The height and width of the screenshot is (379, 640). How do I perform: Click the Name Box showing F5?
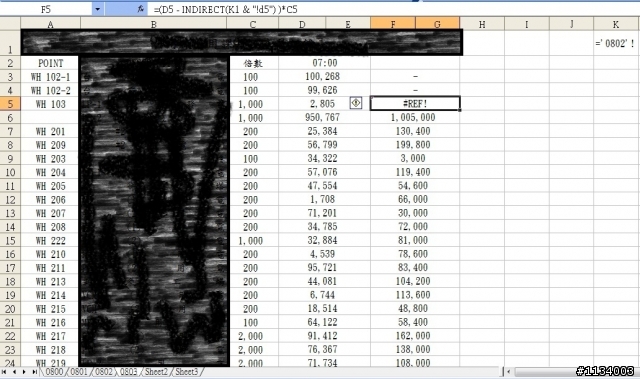(x=46, y=9)
